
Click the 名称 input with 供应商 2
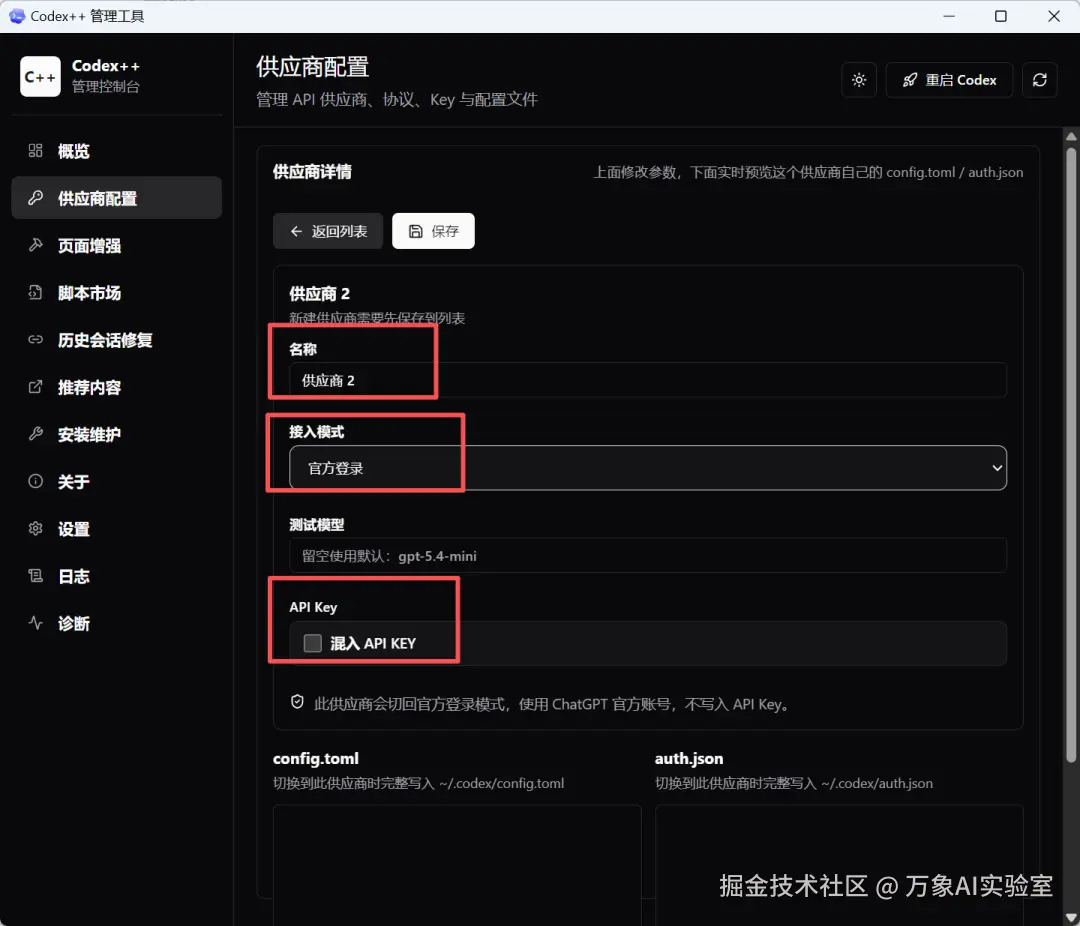(647, 380)
